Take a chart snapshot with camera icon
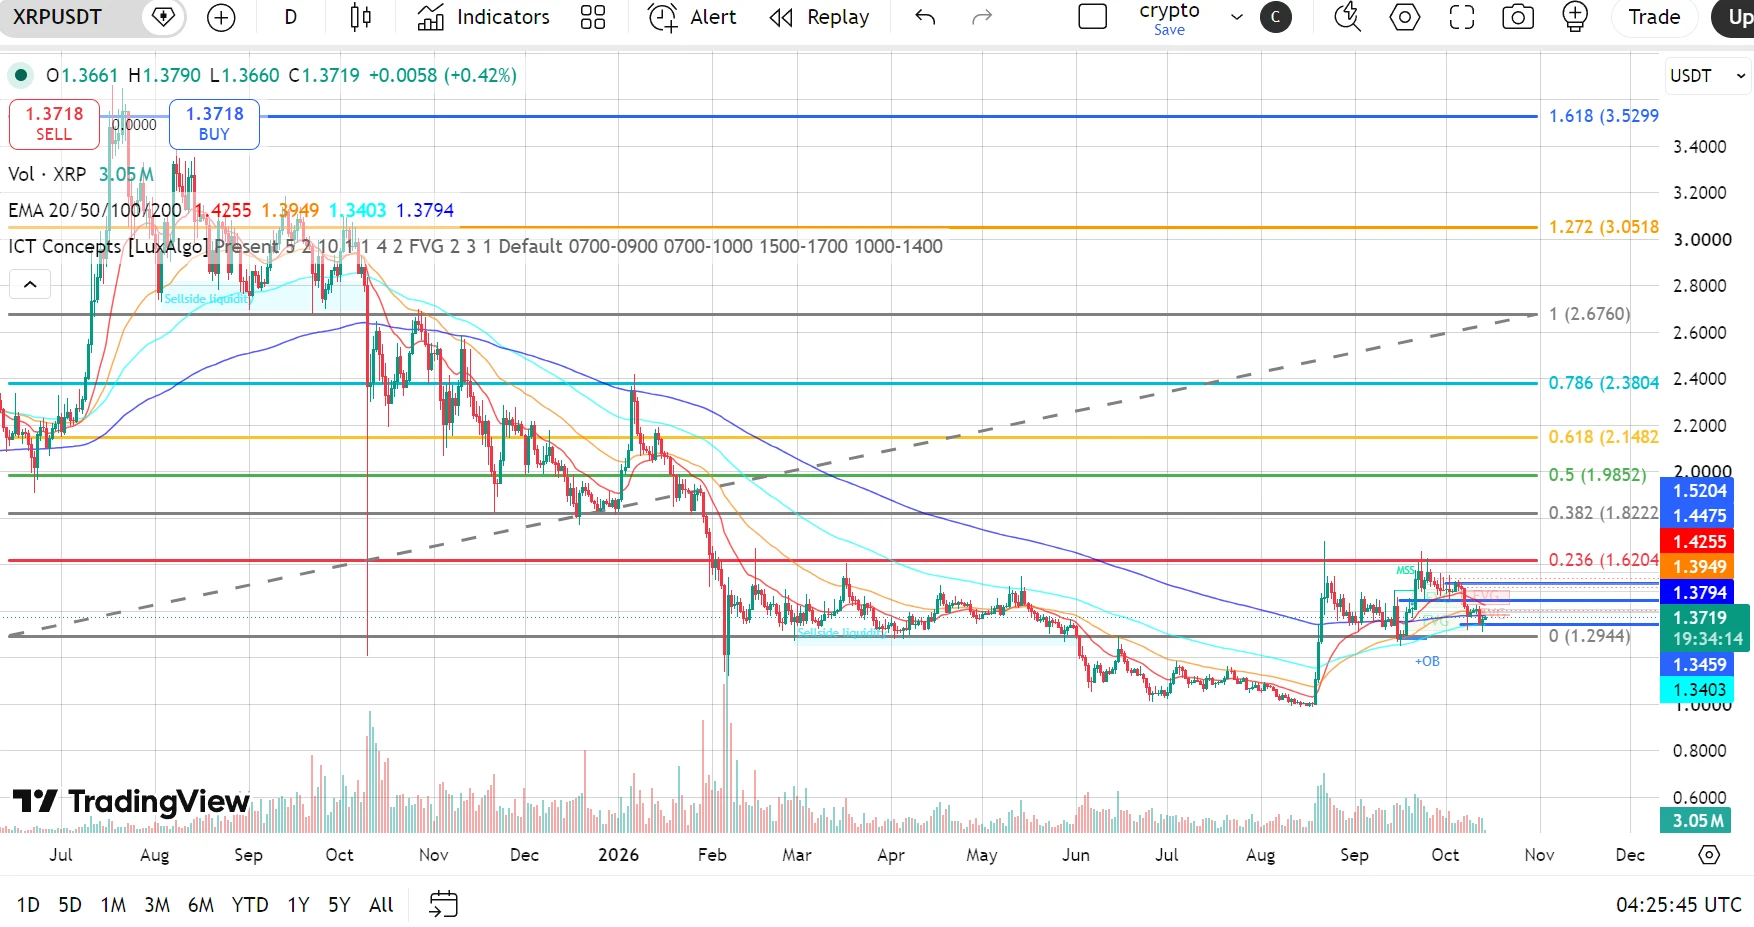 [x=1518, y=17]
